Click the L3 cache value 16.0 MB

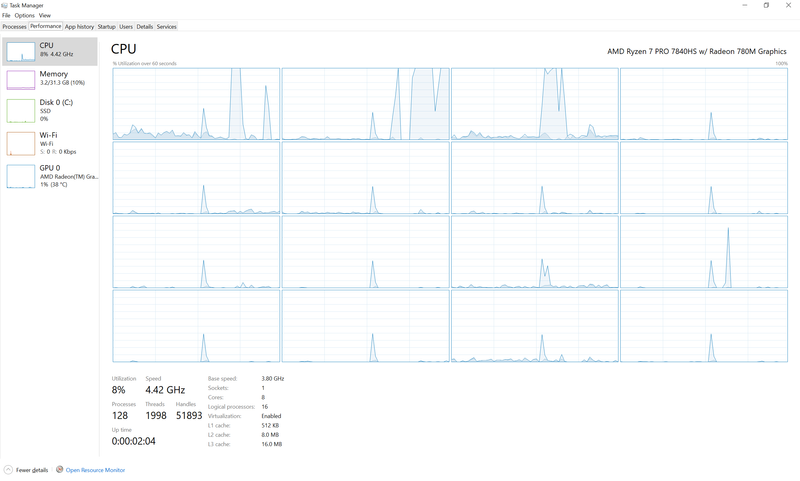tap(272, 444)
